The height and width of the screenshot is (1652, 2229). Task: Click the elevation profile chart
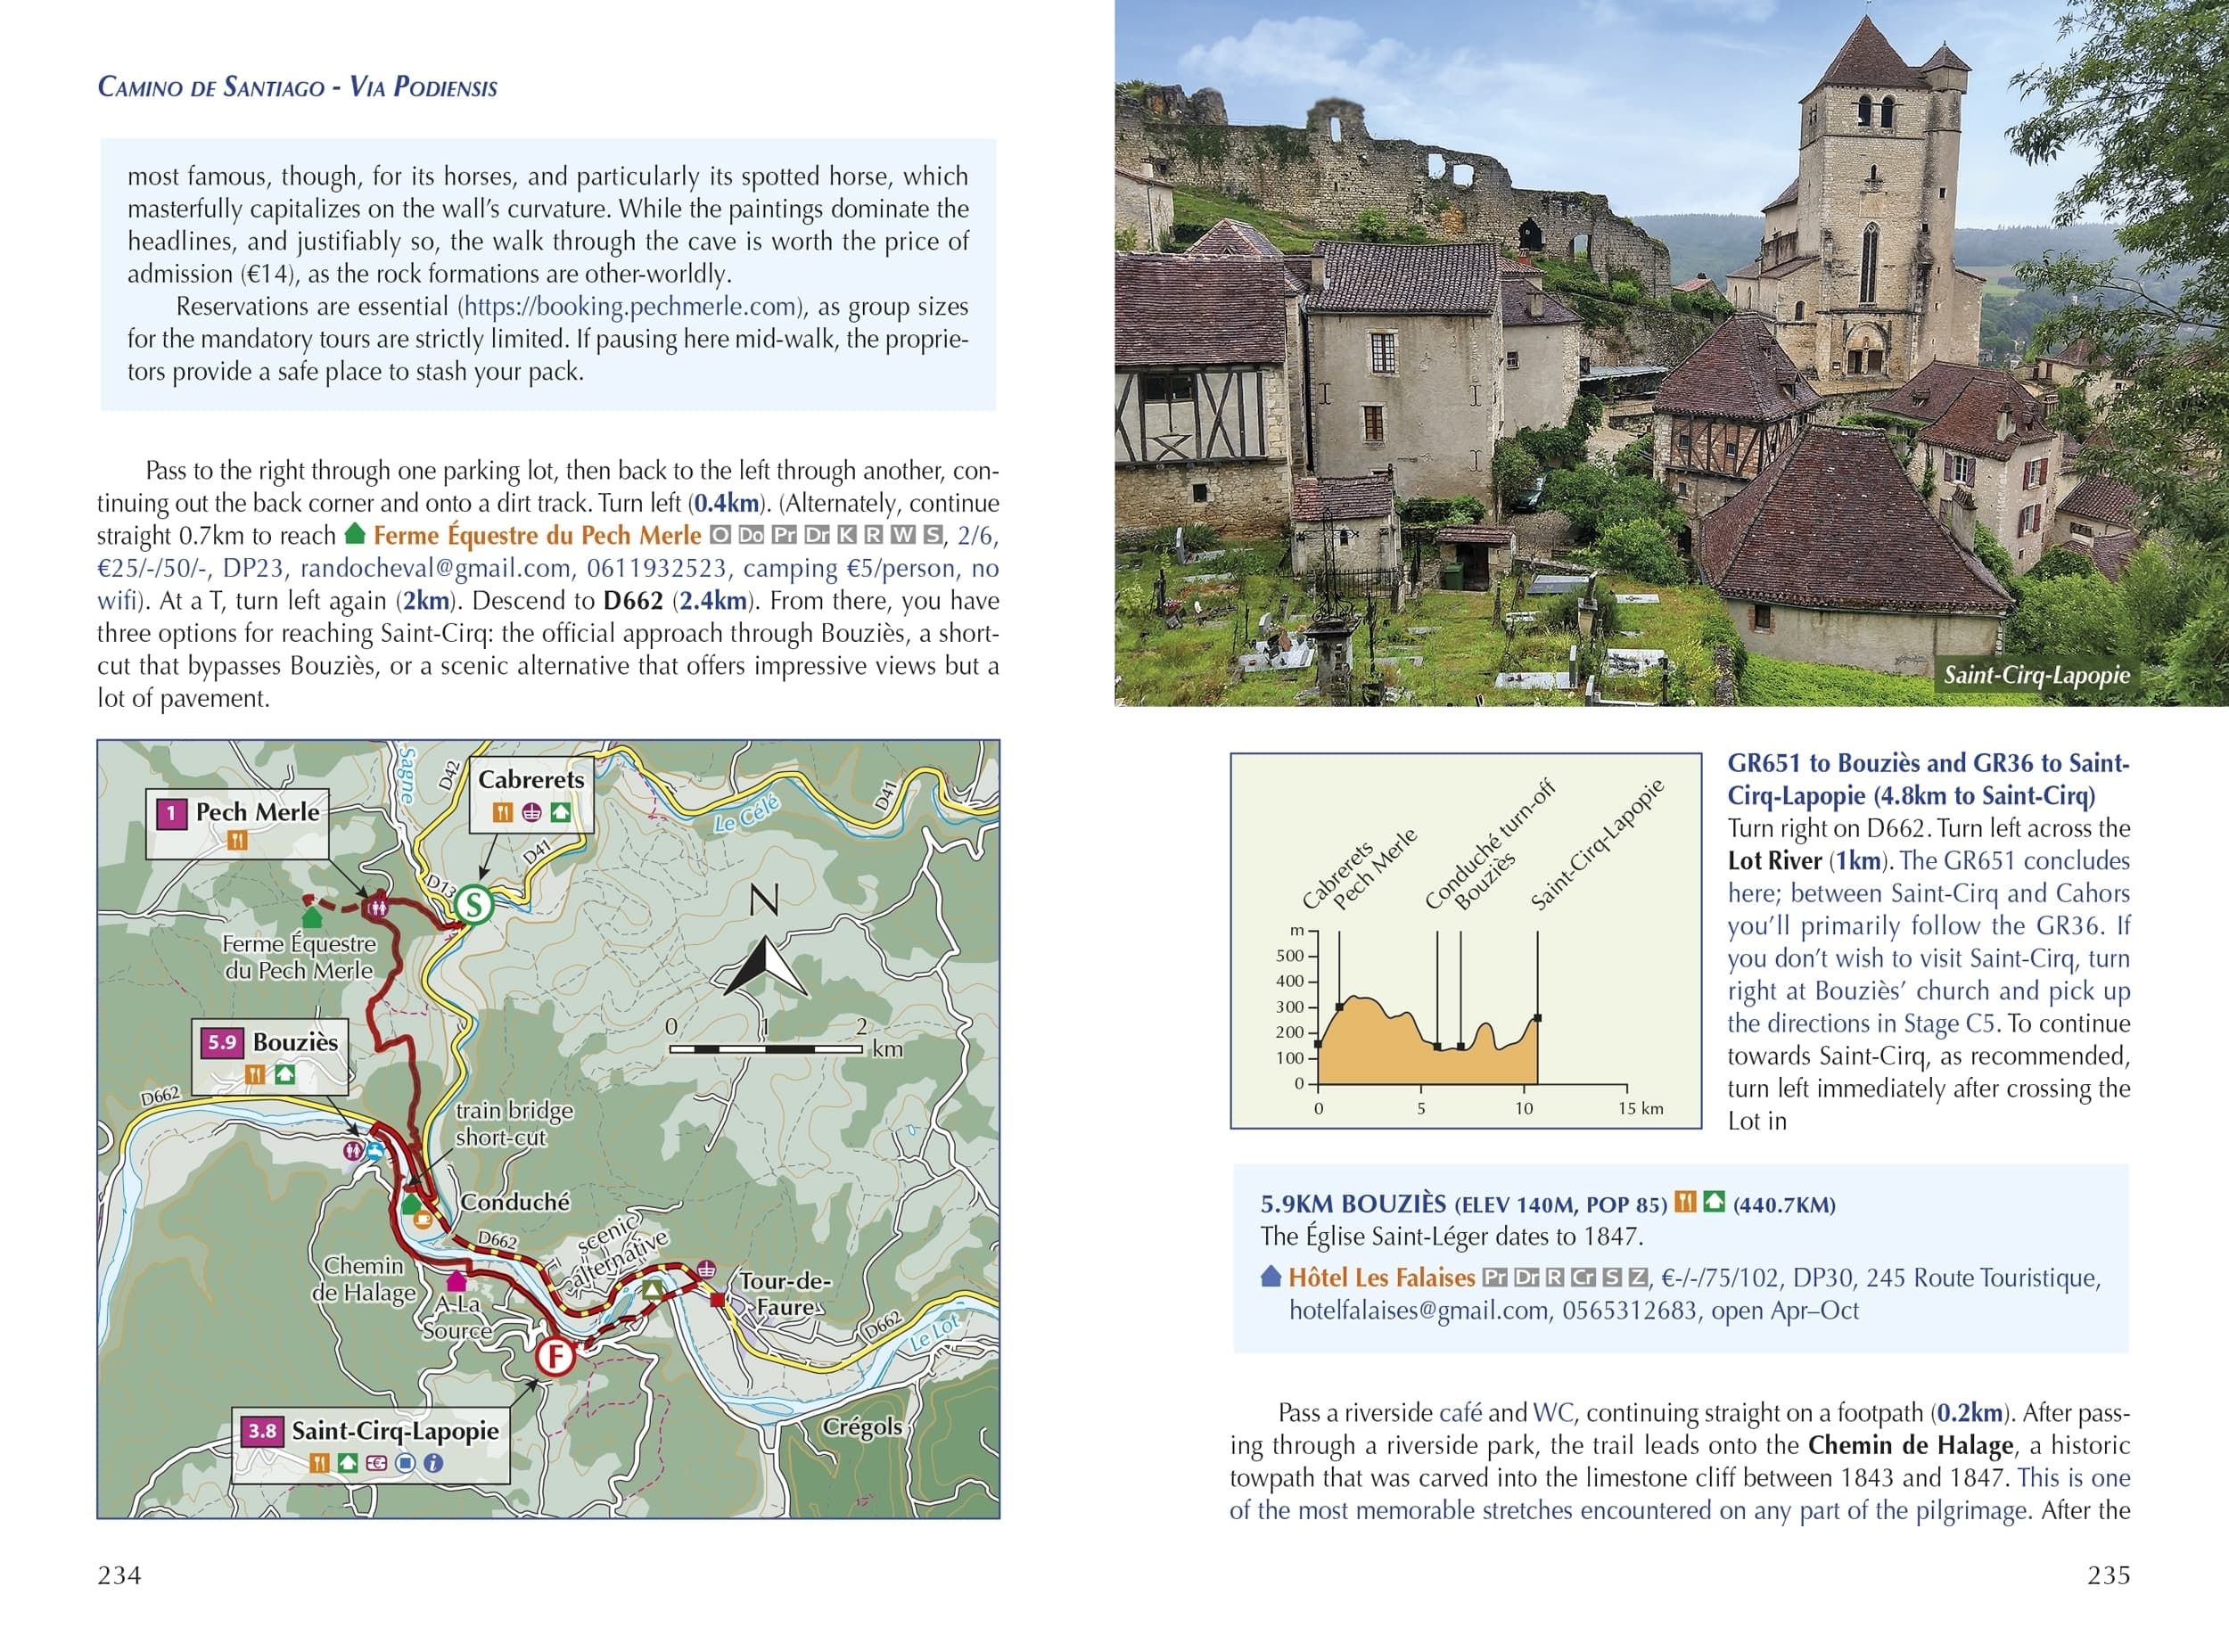tap(1465, 941)
